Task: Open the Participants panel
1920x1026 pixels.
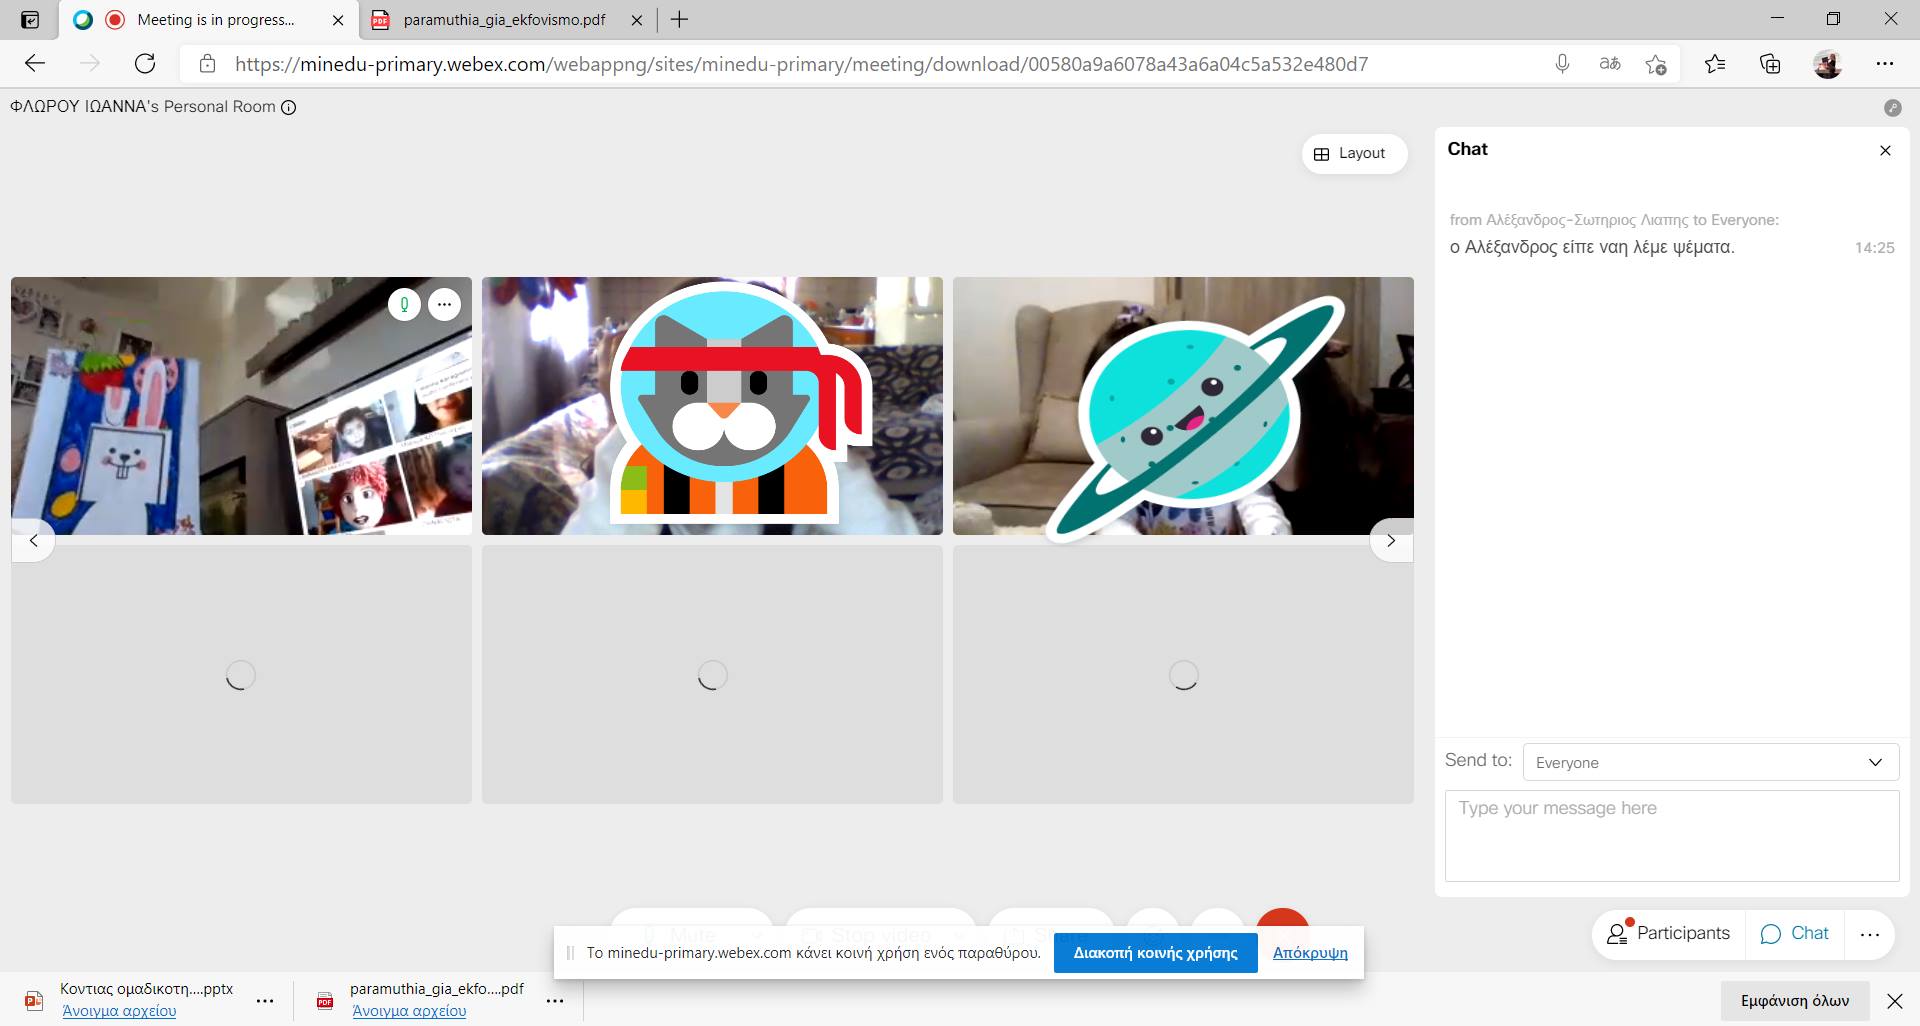Action: tap(1669, 933)
